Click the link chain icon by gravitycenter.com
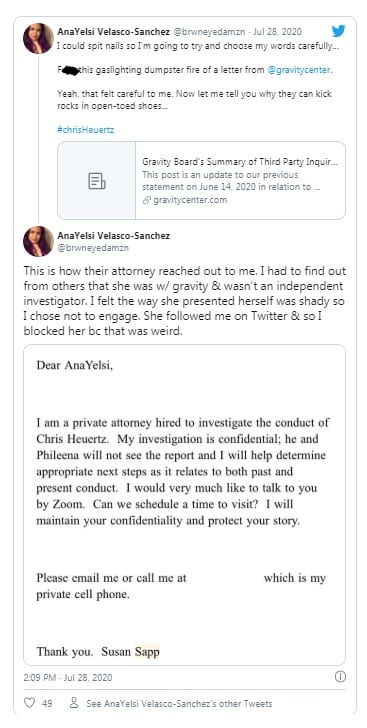This screenshot has width=367, height=728. click(146, 200)
